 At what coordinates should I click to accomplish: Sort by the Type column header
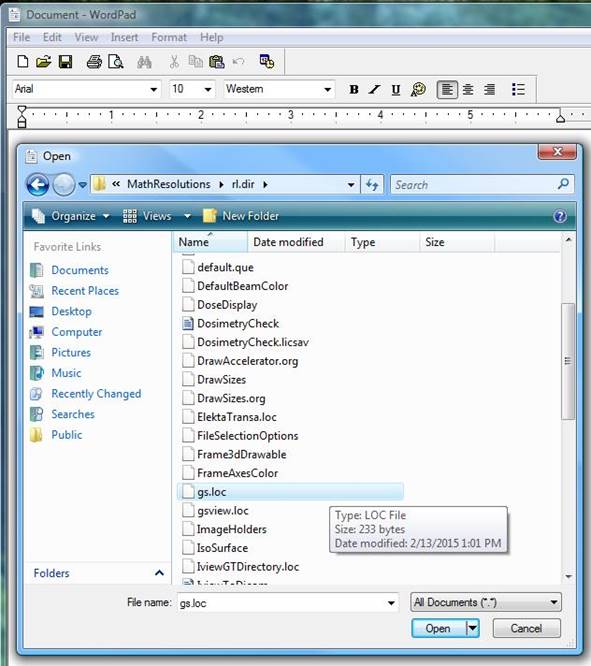coord(382,242)
